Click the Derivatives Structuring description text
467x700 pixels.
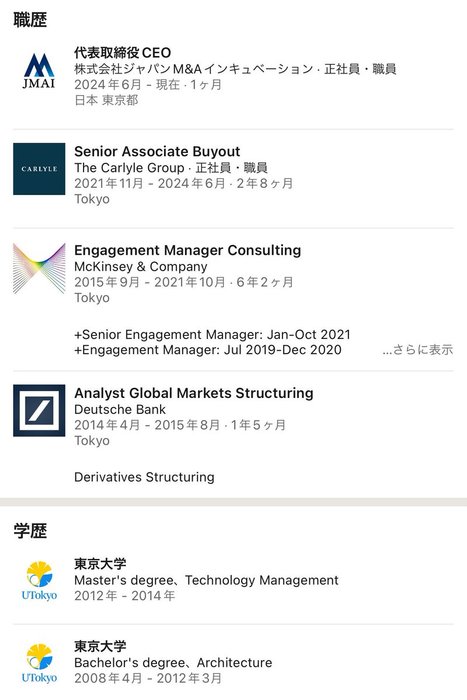144,477
